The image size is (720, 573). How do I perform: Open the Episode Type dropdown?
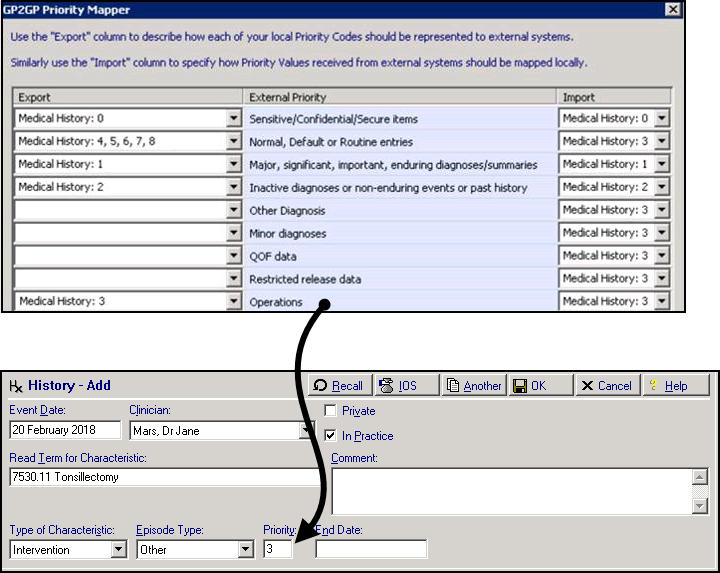click(x=246, y=549)
